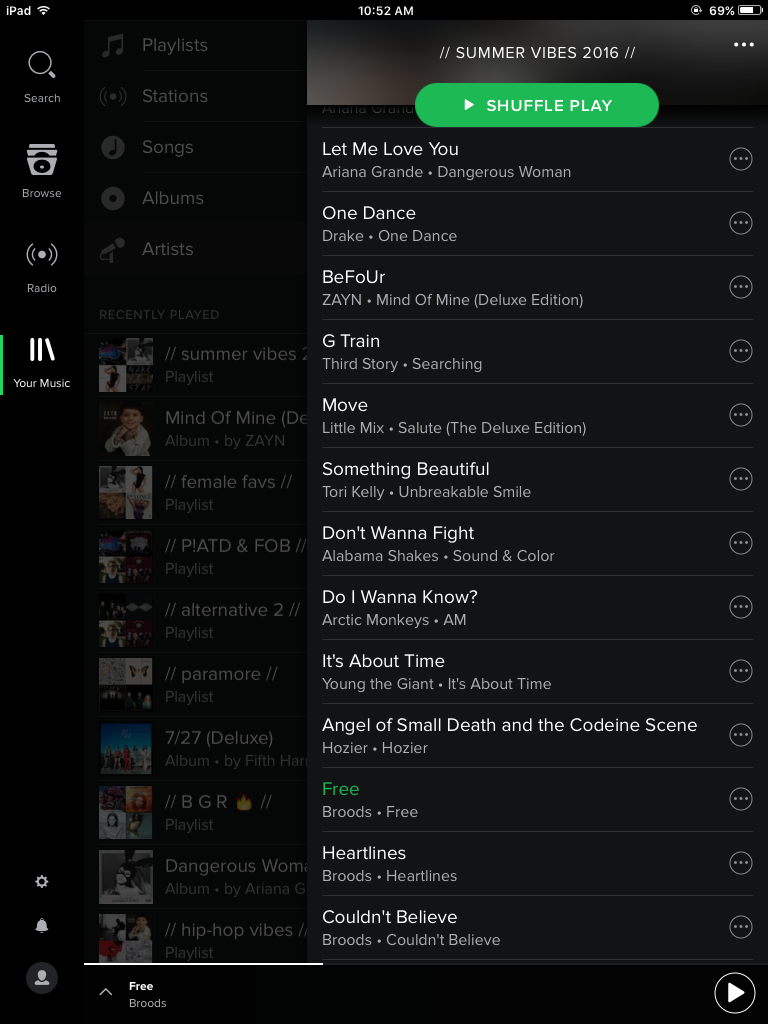
Task: Open the Albums menu item
Action: click(x=195, y=198)
